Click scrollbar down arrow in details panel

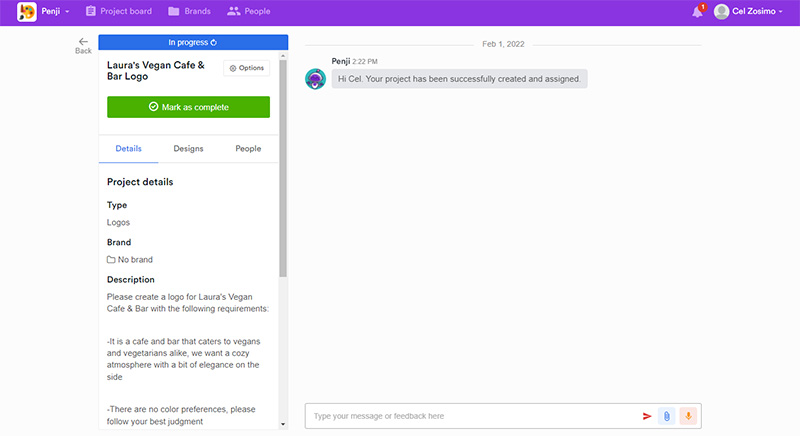283,424
